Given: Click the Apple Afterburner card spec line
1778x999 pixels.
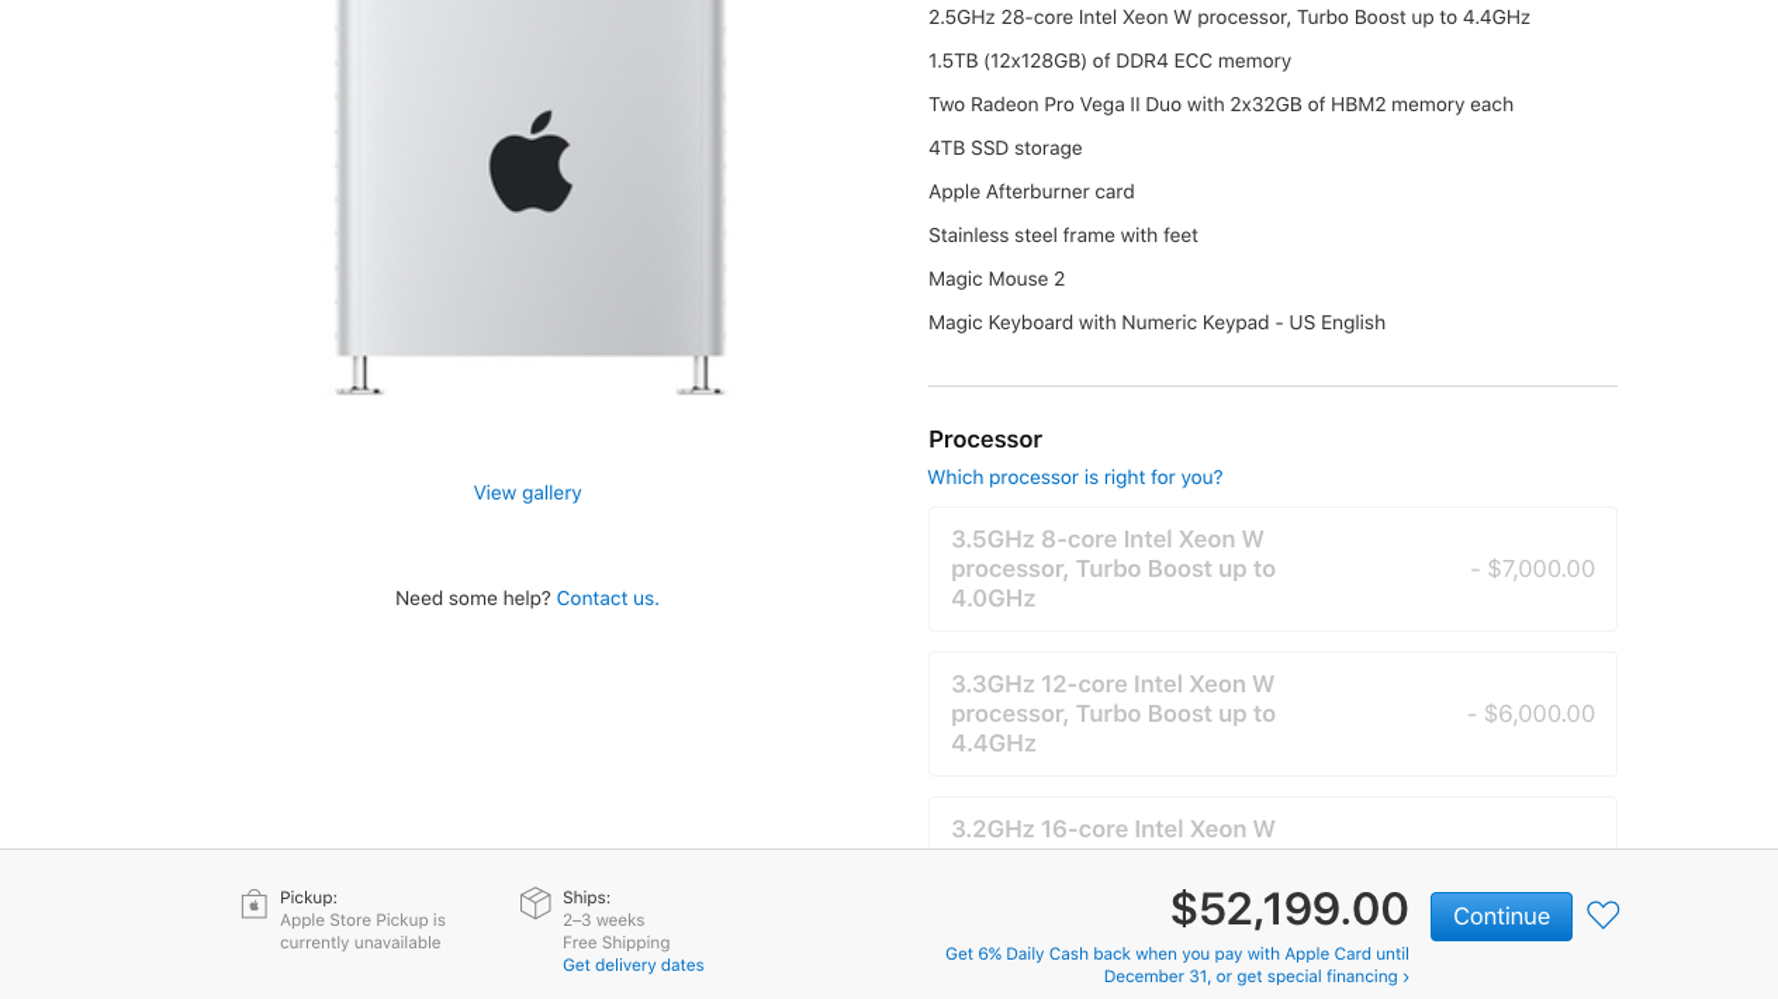Looking at the screenshot, I should [x=1030, y=192].
